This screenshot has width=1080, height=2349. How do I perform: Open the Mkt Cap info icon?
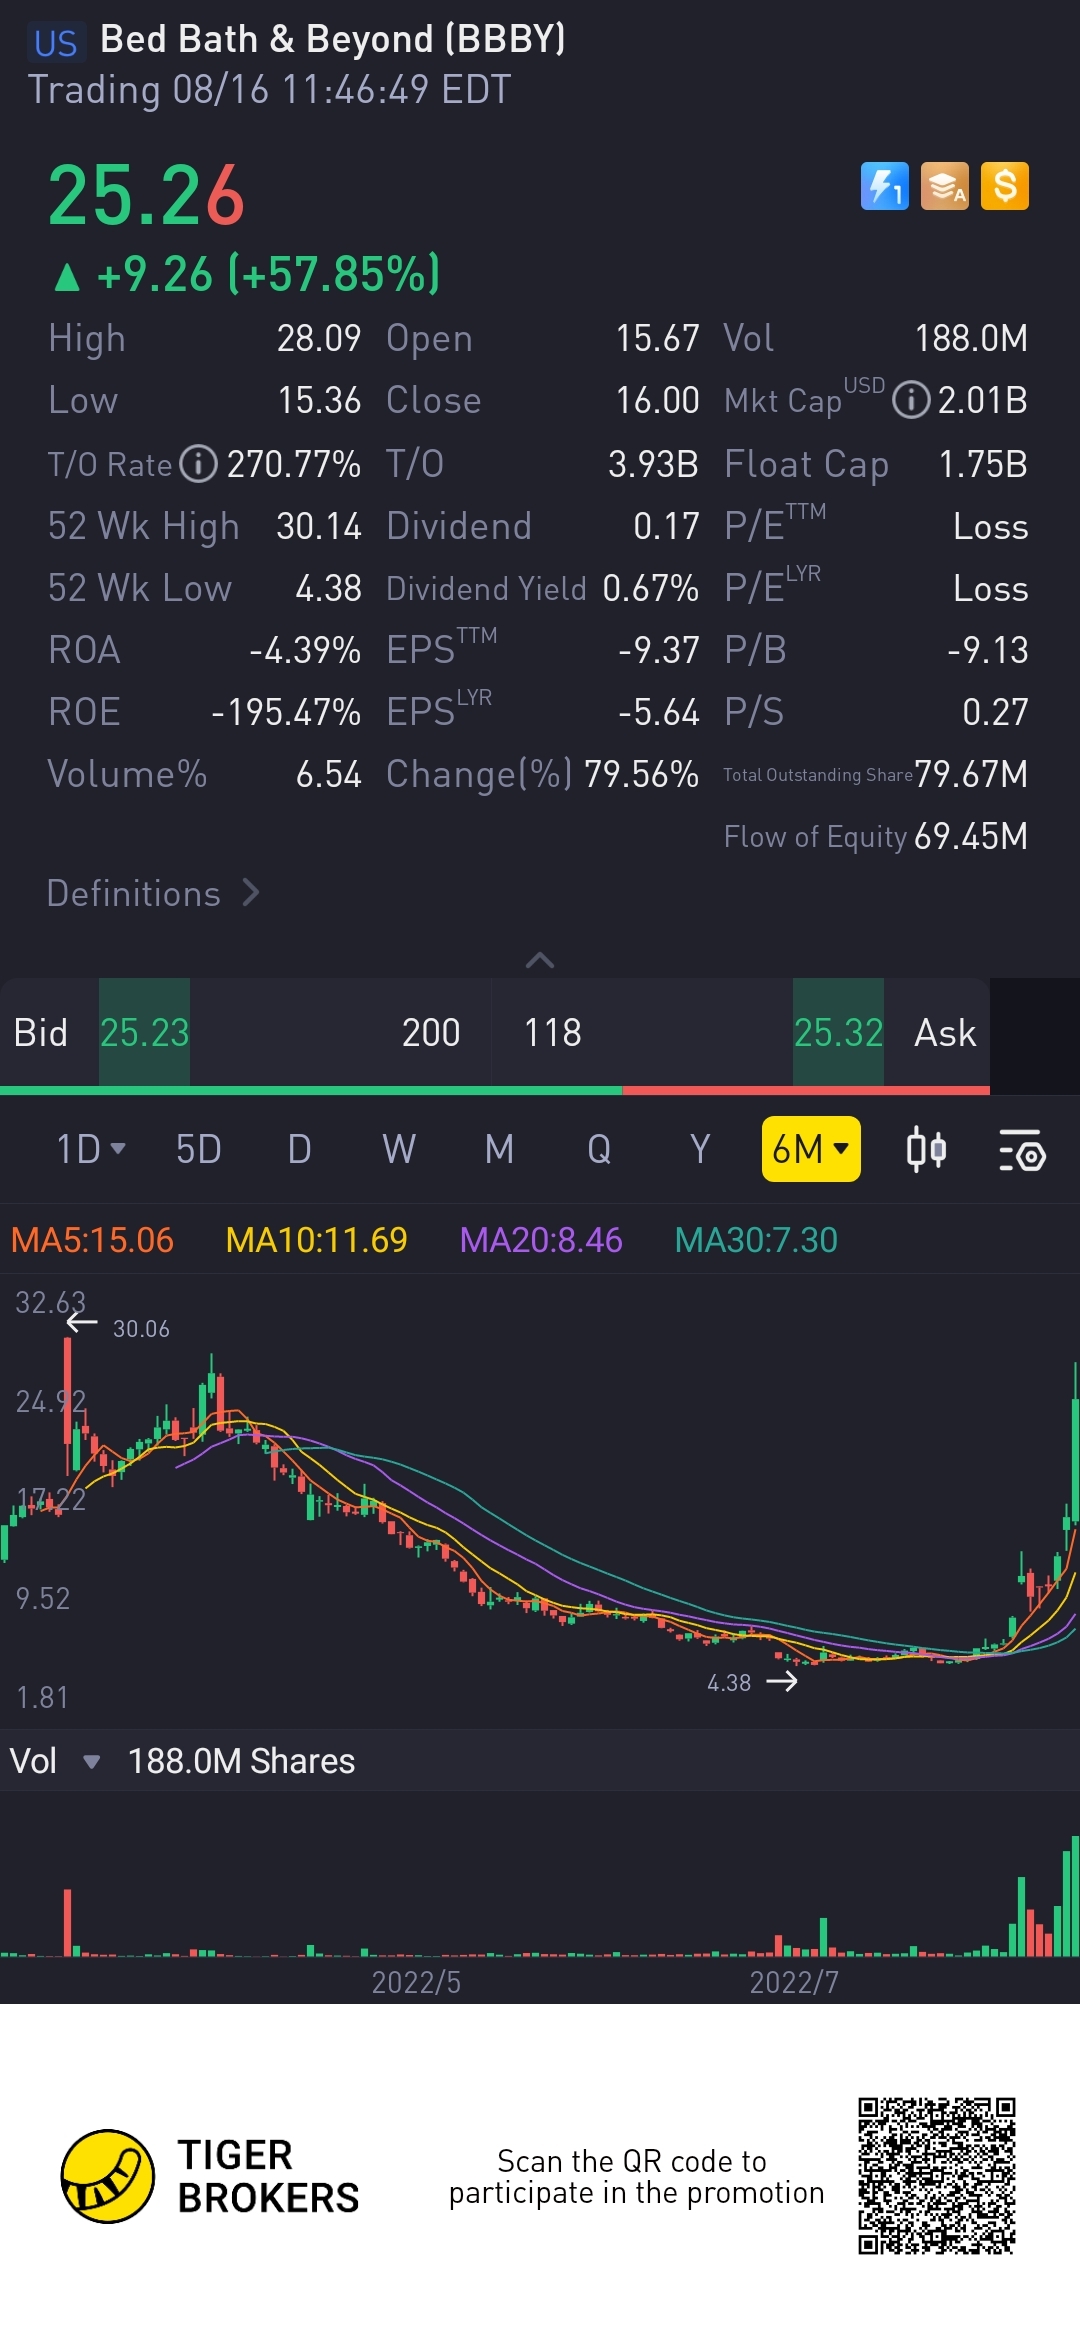[911, 400]
